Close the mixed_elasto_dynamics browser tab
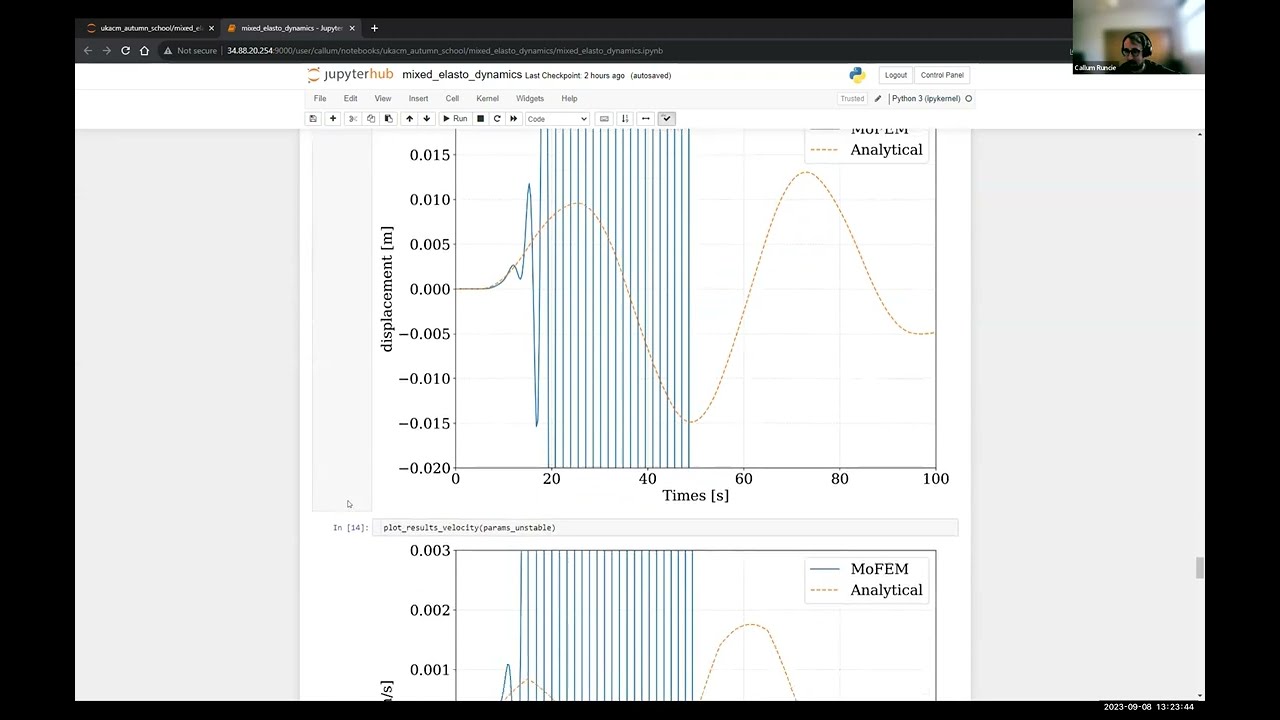The image size is (1280, 720). [x=352, y=28]
